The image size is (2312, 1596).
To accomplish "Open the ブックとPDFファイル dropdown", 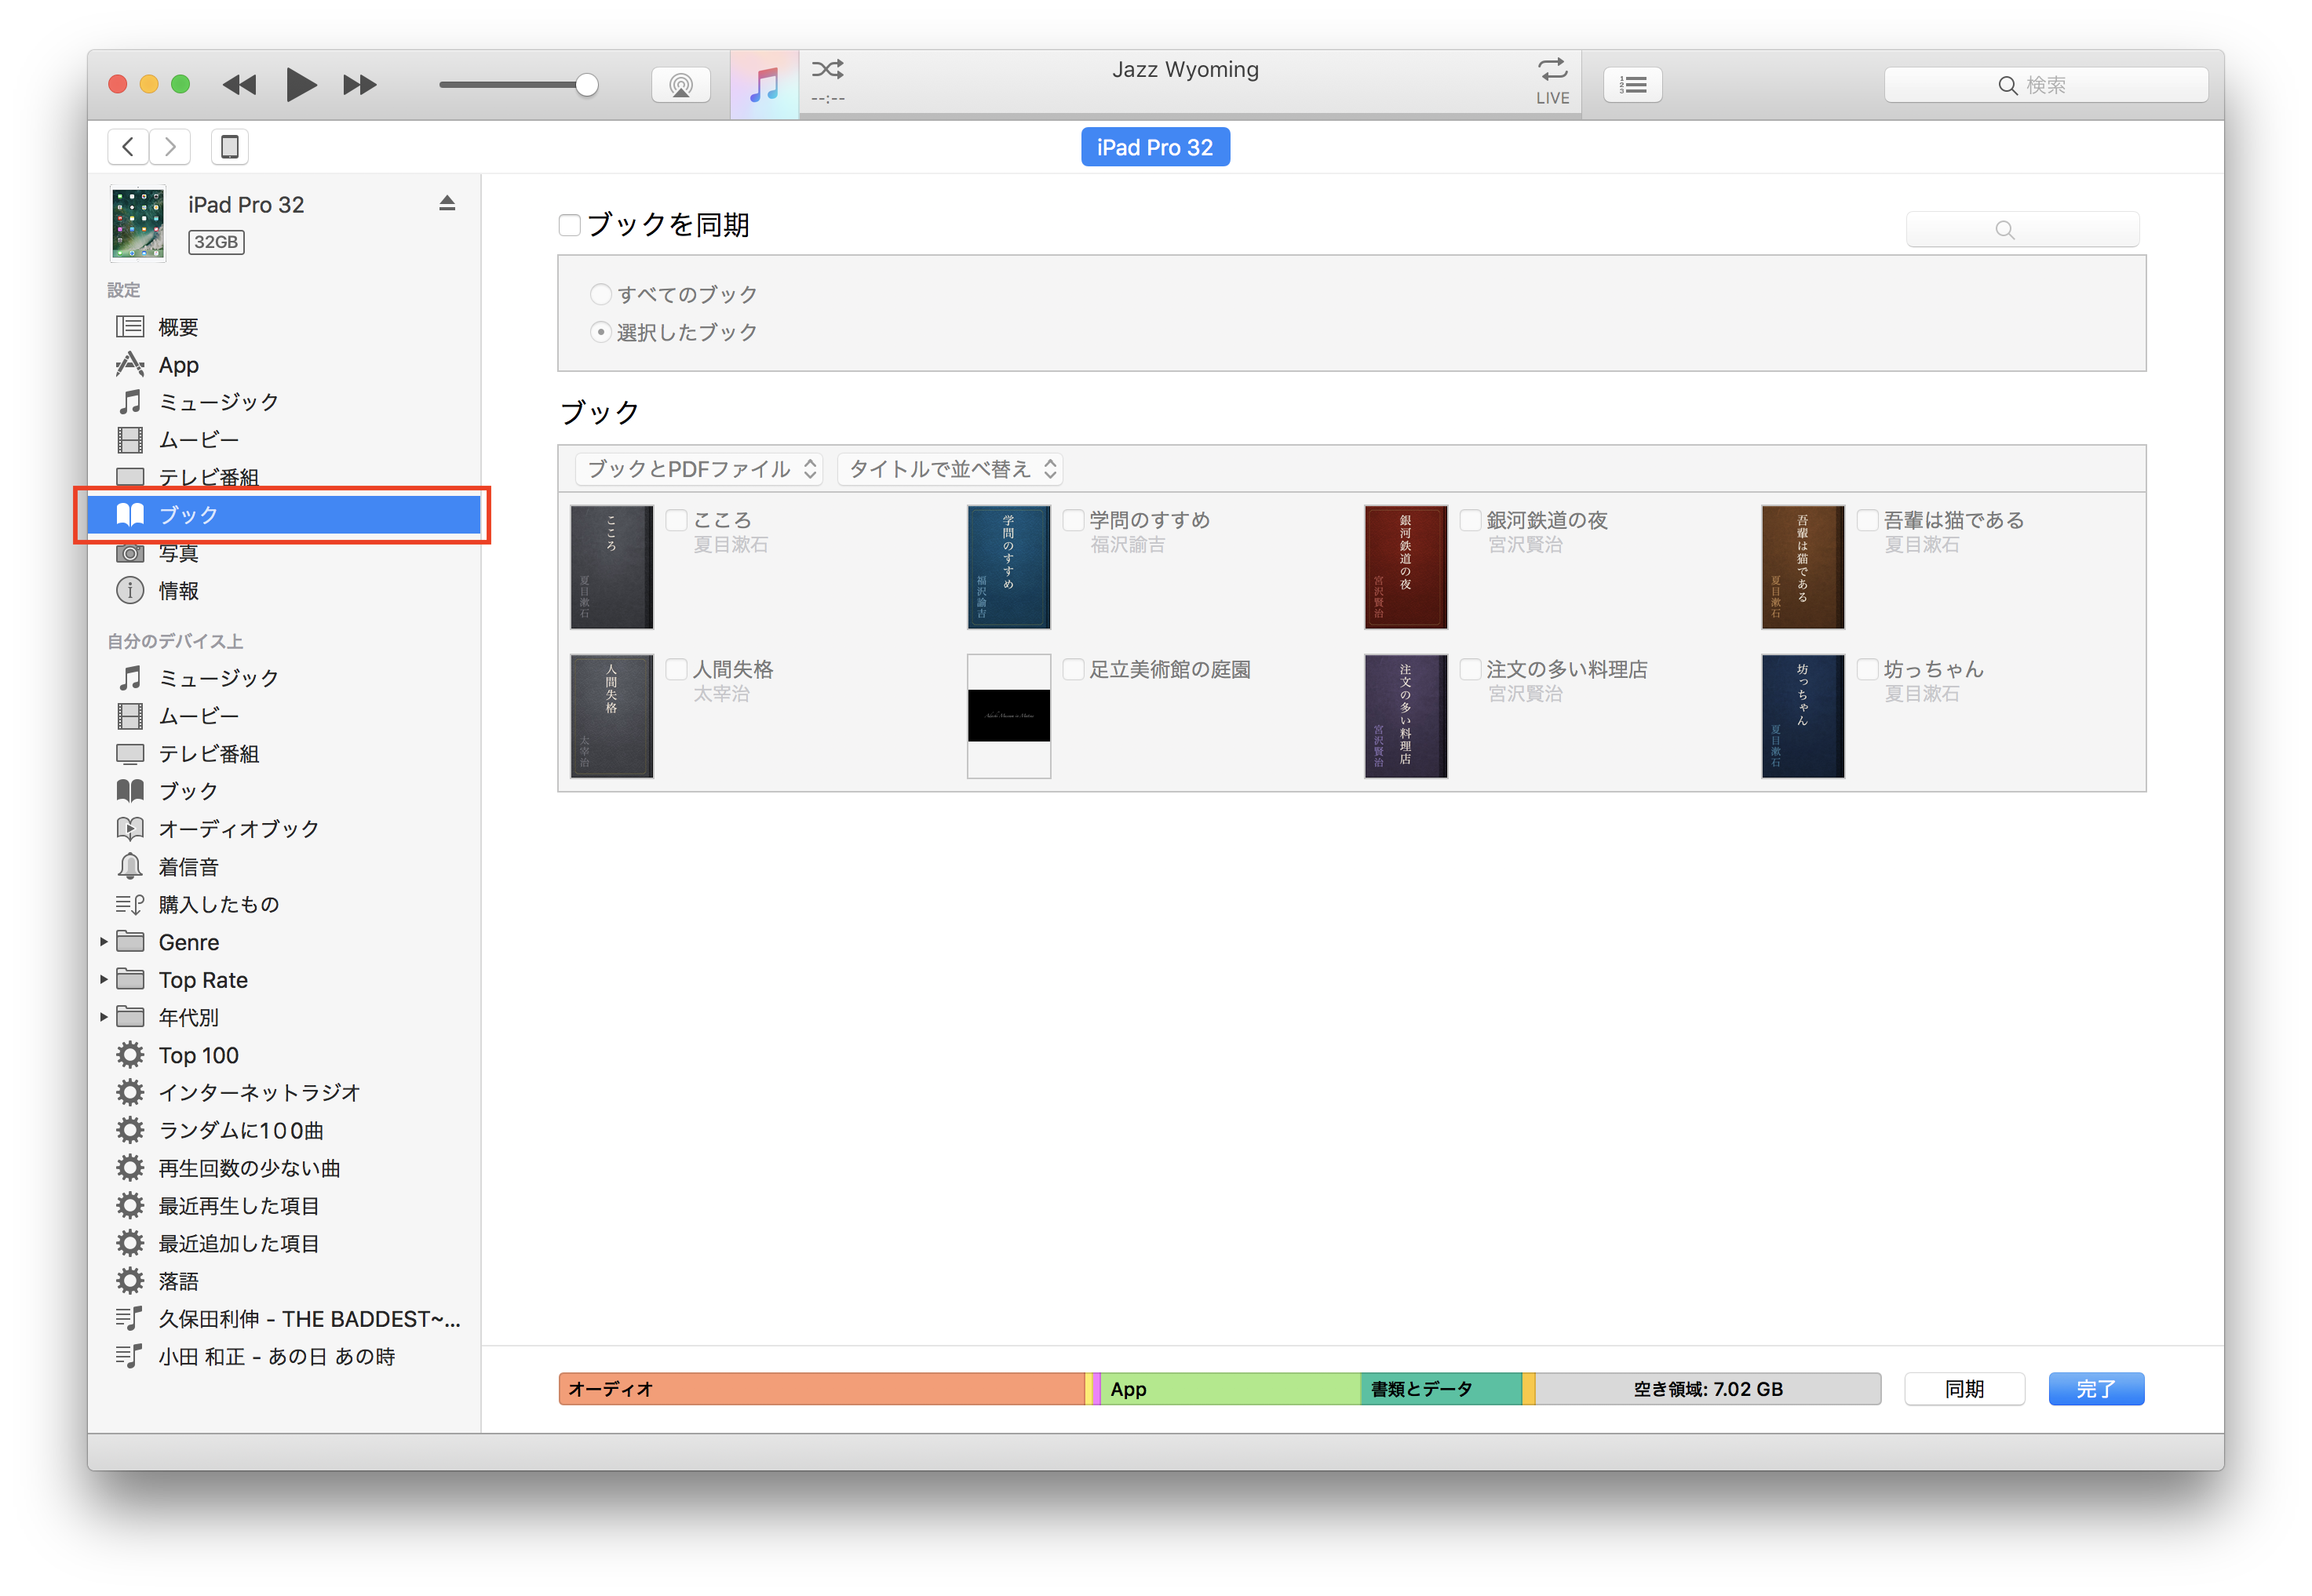I will point(699,469).
